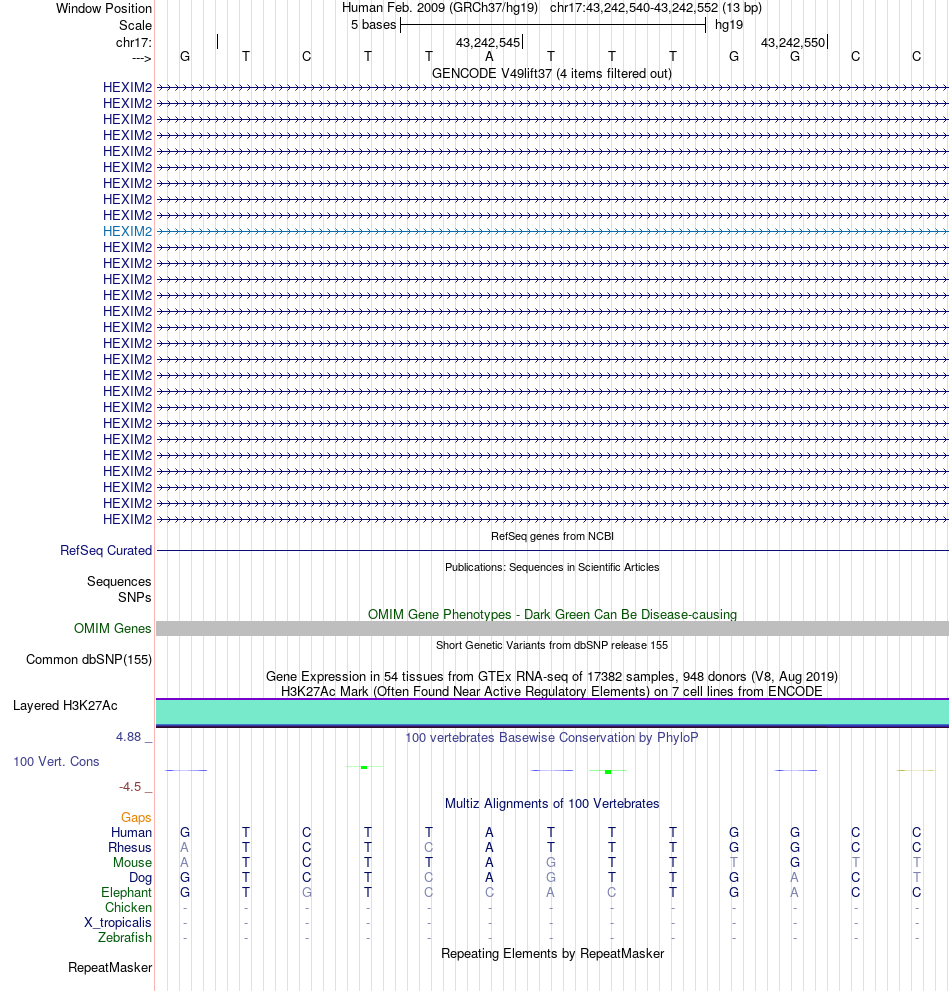
Task: Click the 100 Vert. Cons label
Action: pos(56,762)
